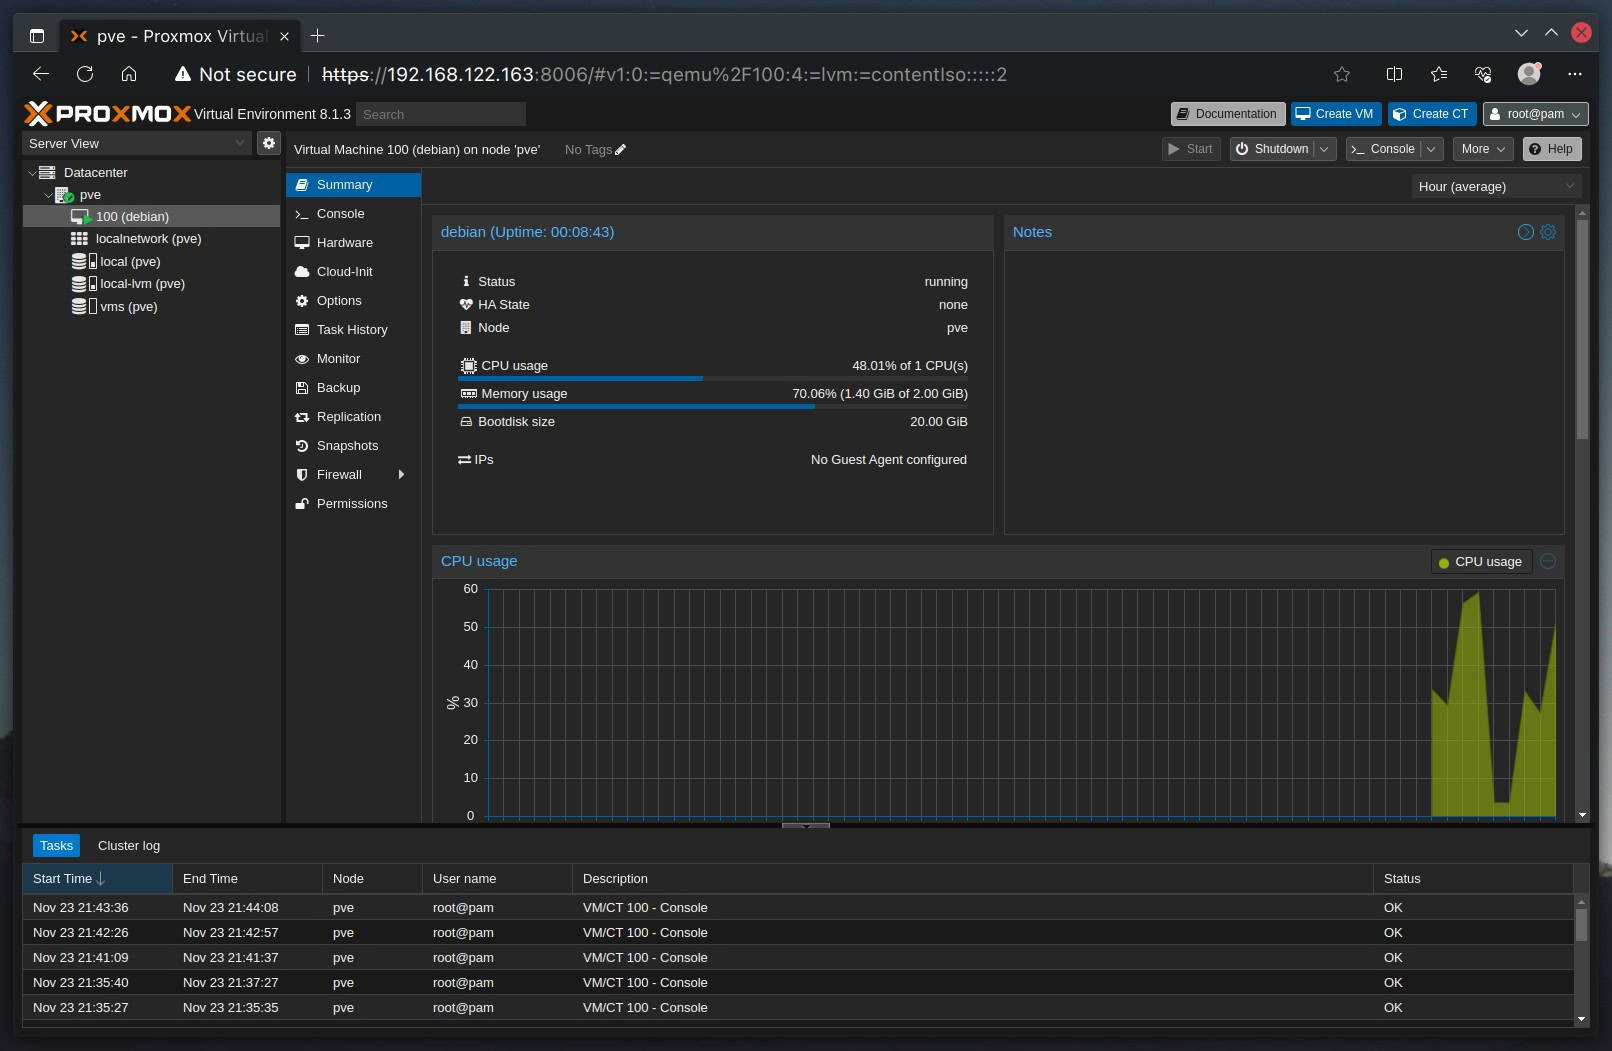Open the Cloud-Init menu item
The height and width of the screenshot is (1051, 1612).
pos(353,272)
